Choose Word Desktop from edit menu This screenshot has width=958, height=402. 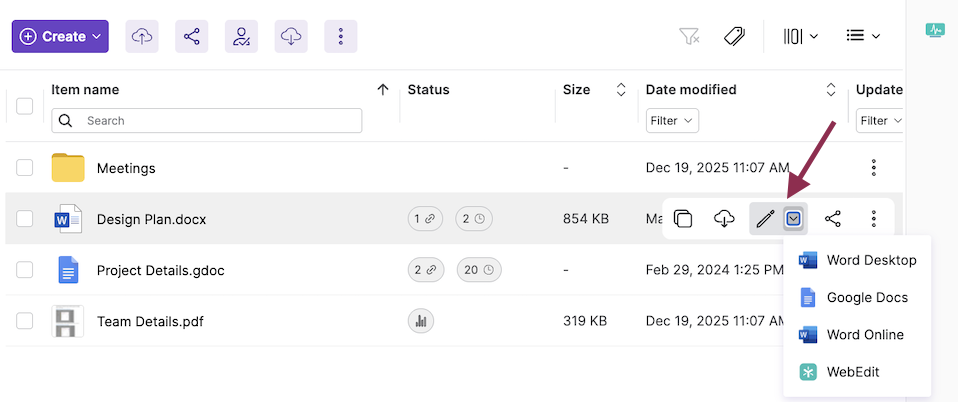coord(870,260)
